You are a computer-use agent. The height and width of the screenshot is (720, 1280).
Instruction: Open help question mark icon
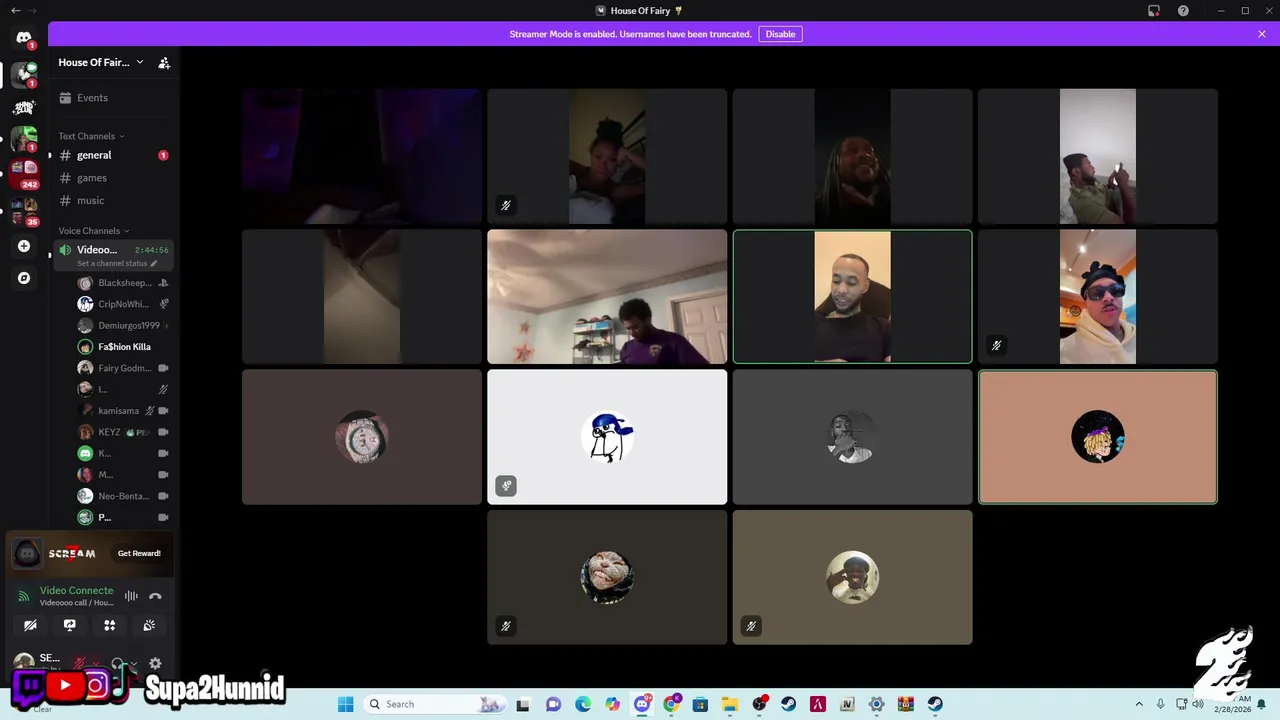[1184, 10]
